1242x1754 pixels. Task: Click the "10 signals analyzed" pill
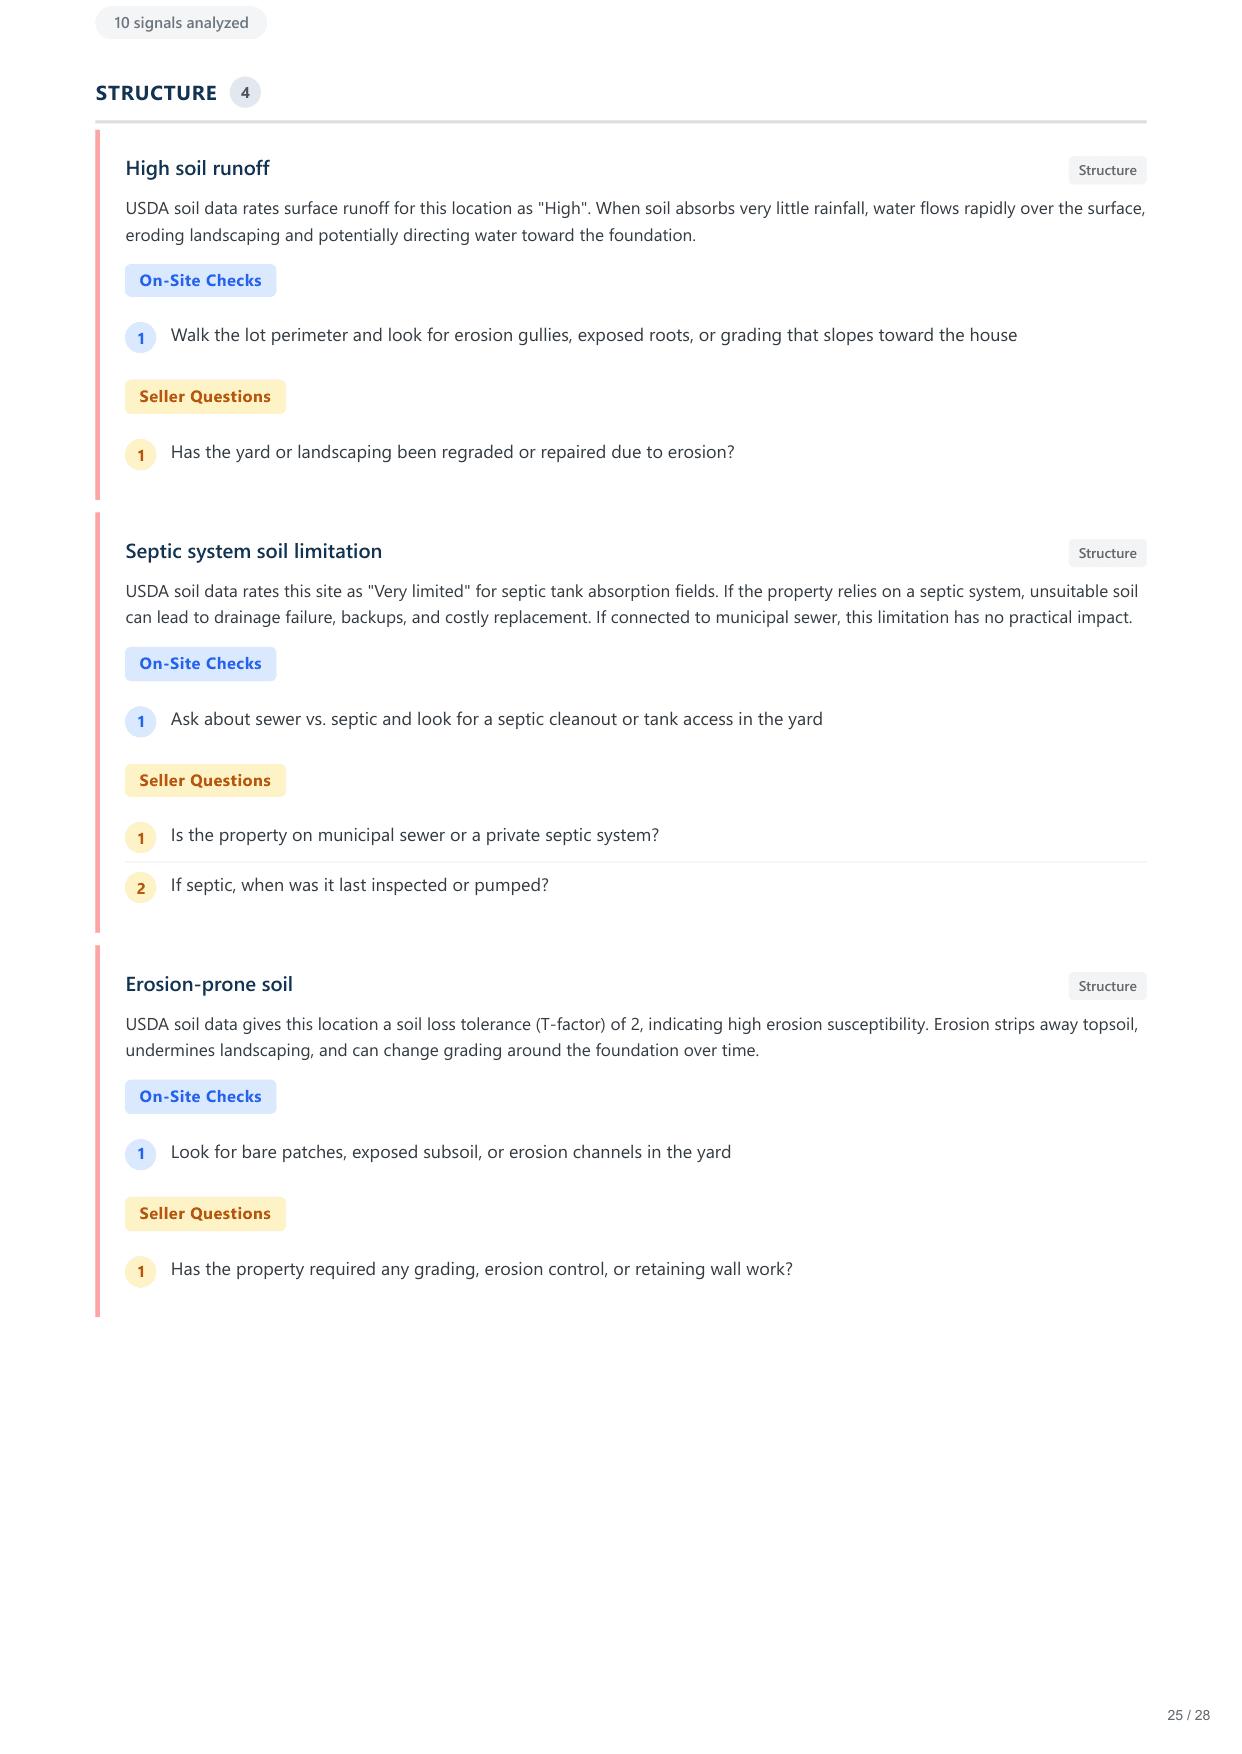(181, 23)
